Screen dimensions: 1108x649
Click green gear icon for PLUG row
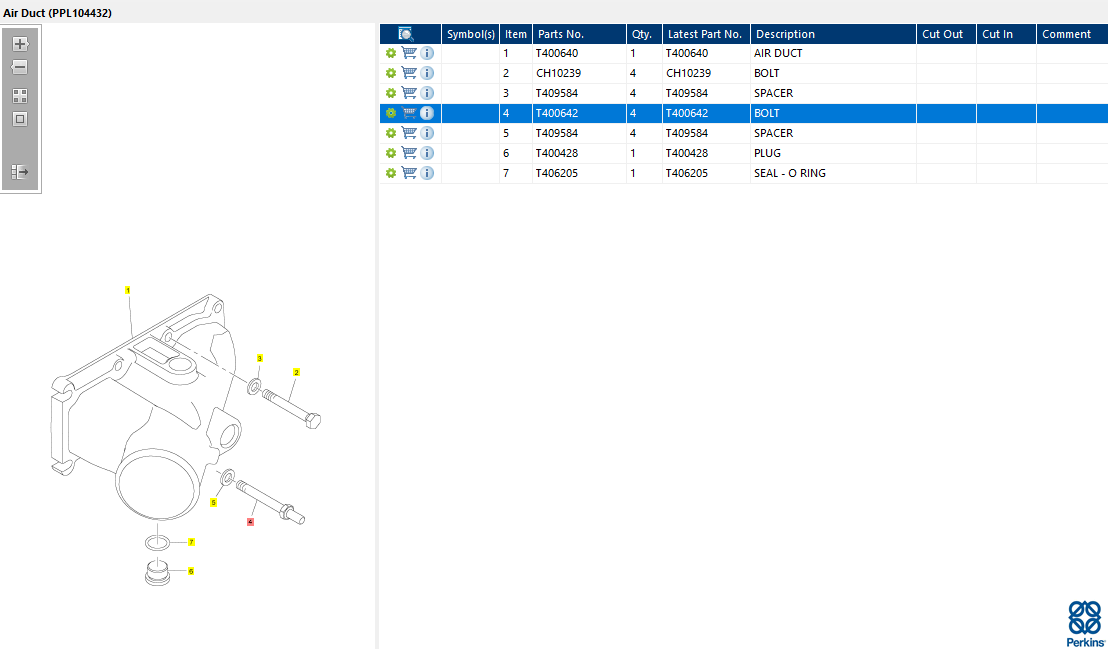point(391,153)
